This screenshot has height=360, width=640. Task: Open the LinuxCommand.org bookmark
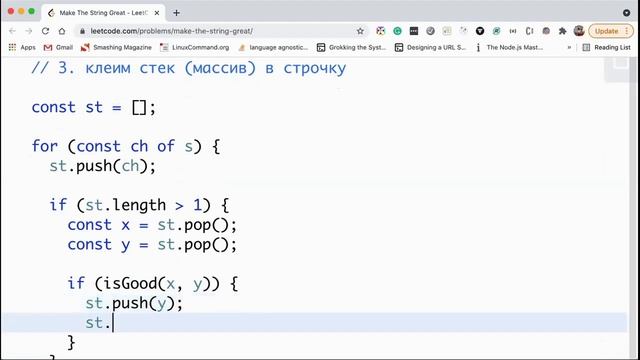coord(195,47)
